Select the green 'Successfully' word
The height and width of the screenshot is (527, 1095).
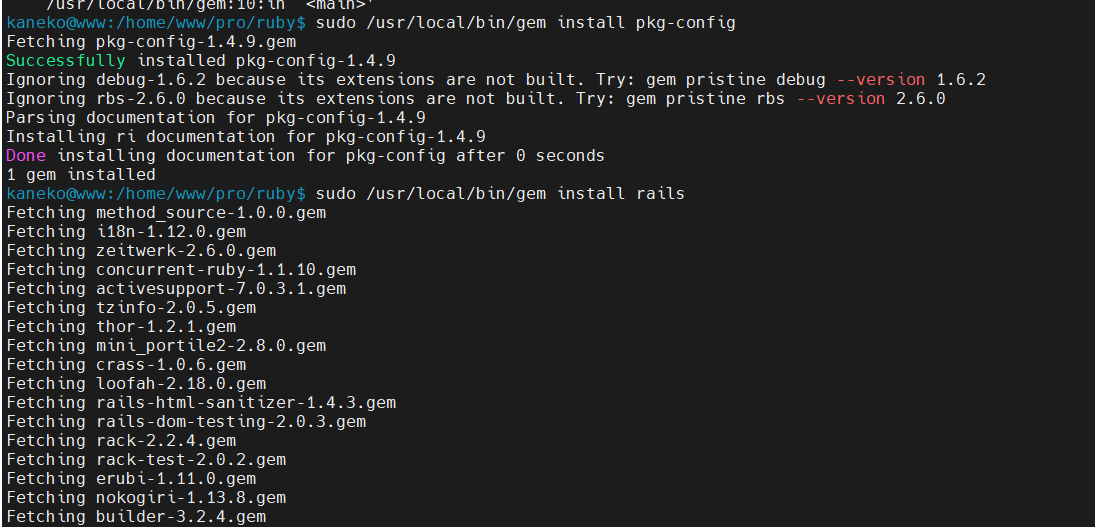click(x=66, y=61)
